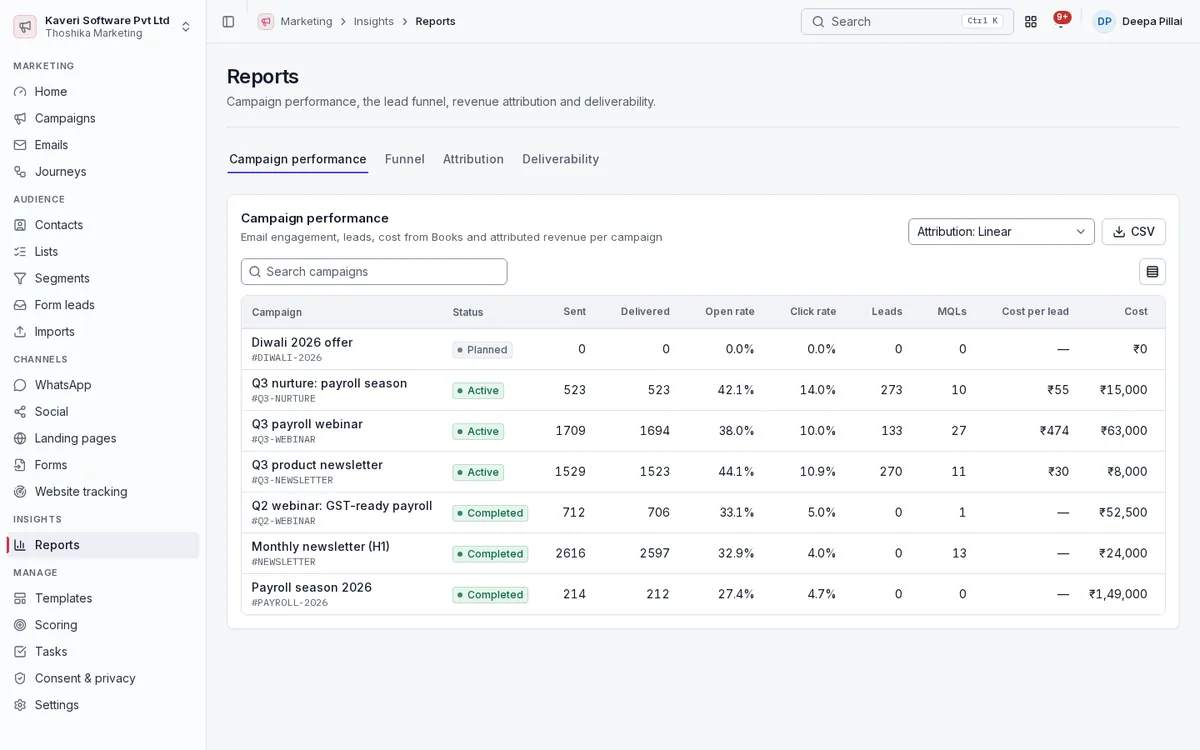Open Home in the sidebar
1200x750 pixels.
click(x=103, y=91)
